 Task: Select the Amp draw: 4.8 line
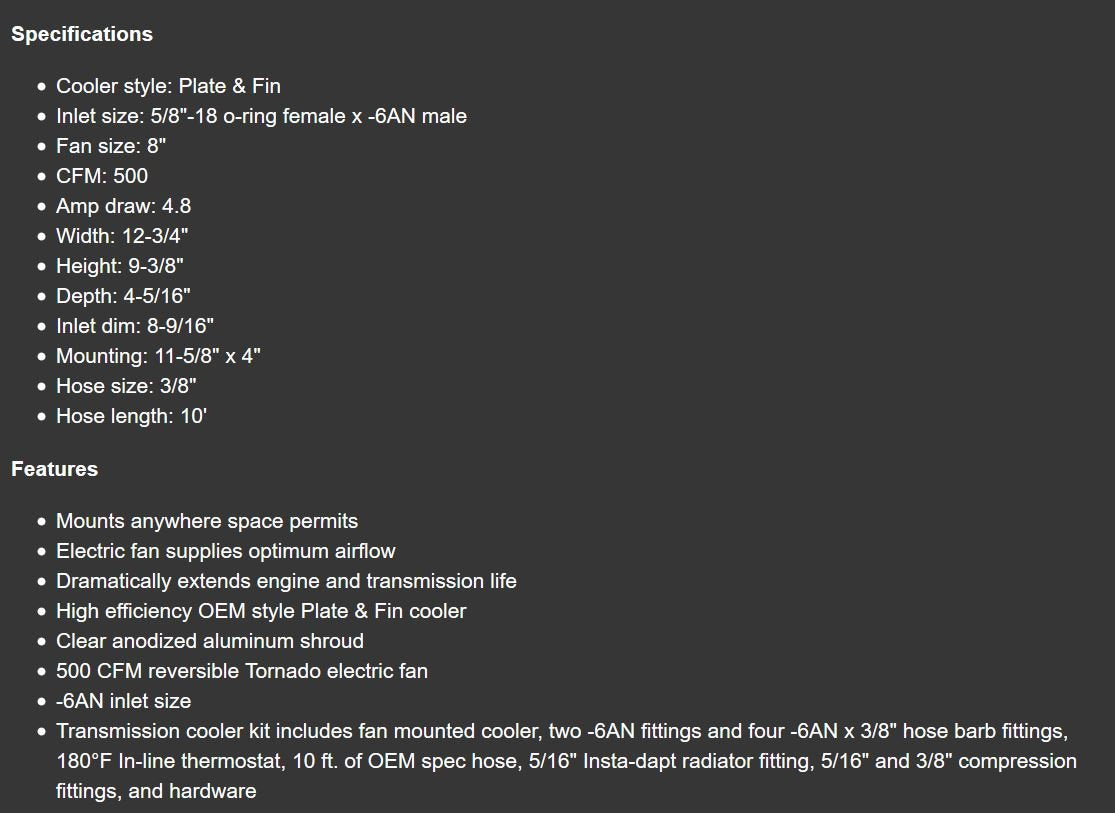coord(123,206)
